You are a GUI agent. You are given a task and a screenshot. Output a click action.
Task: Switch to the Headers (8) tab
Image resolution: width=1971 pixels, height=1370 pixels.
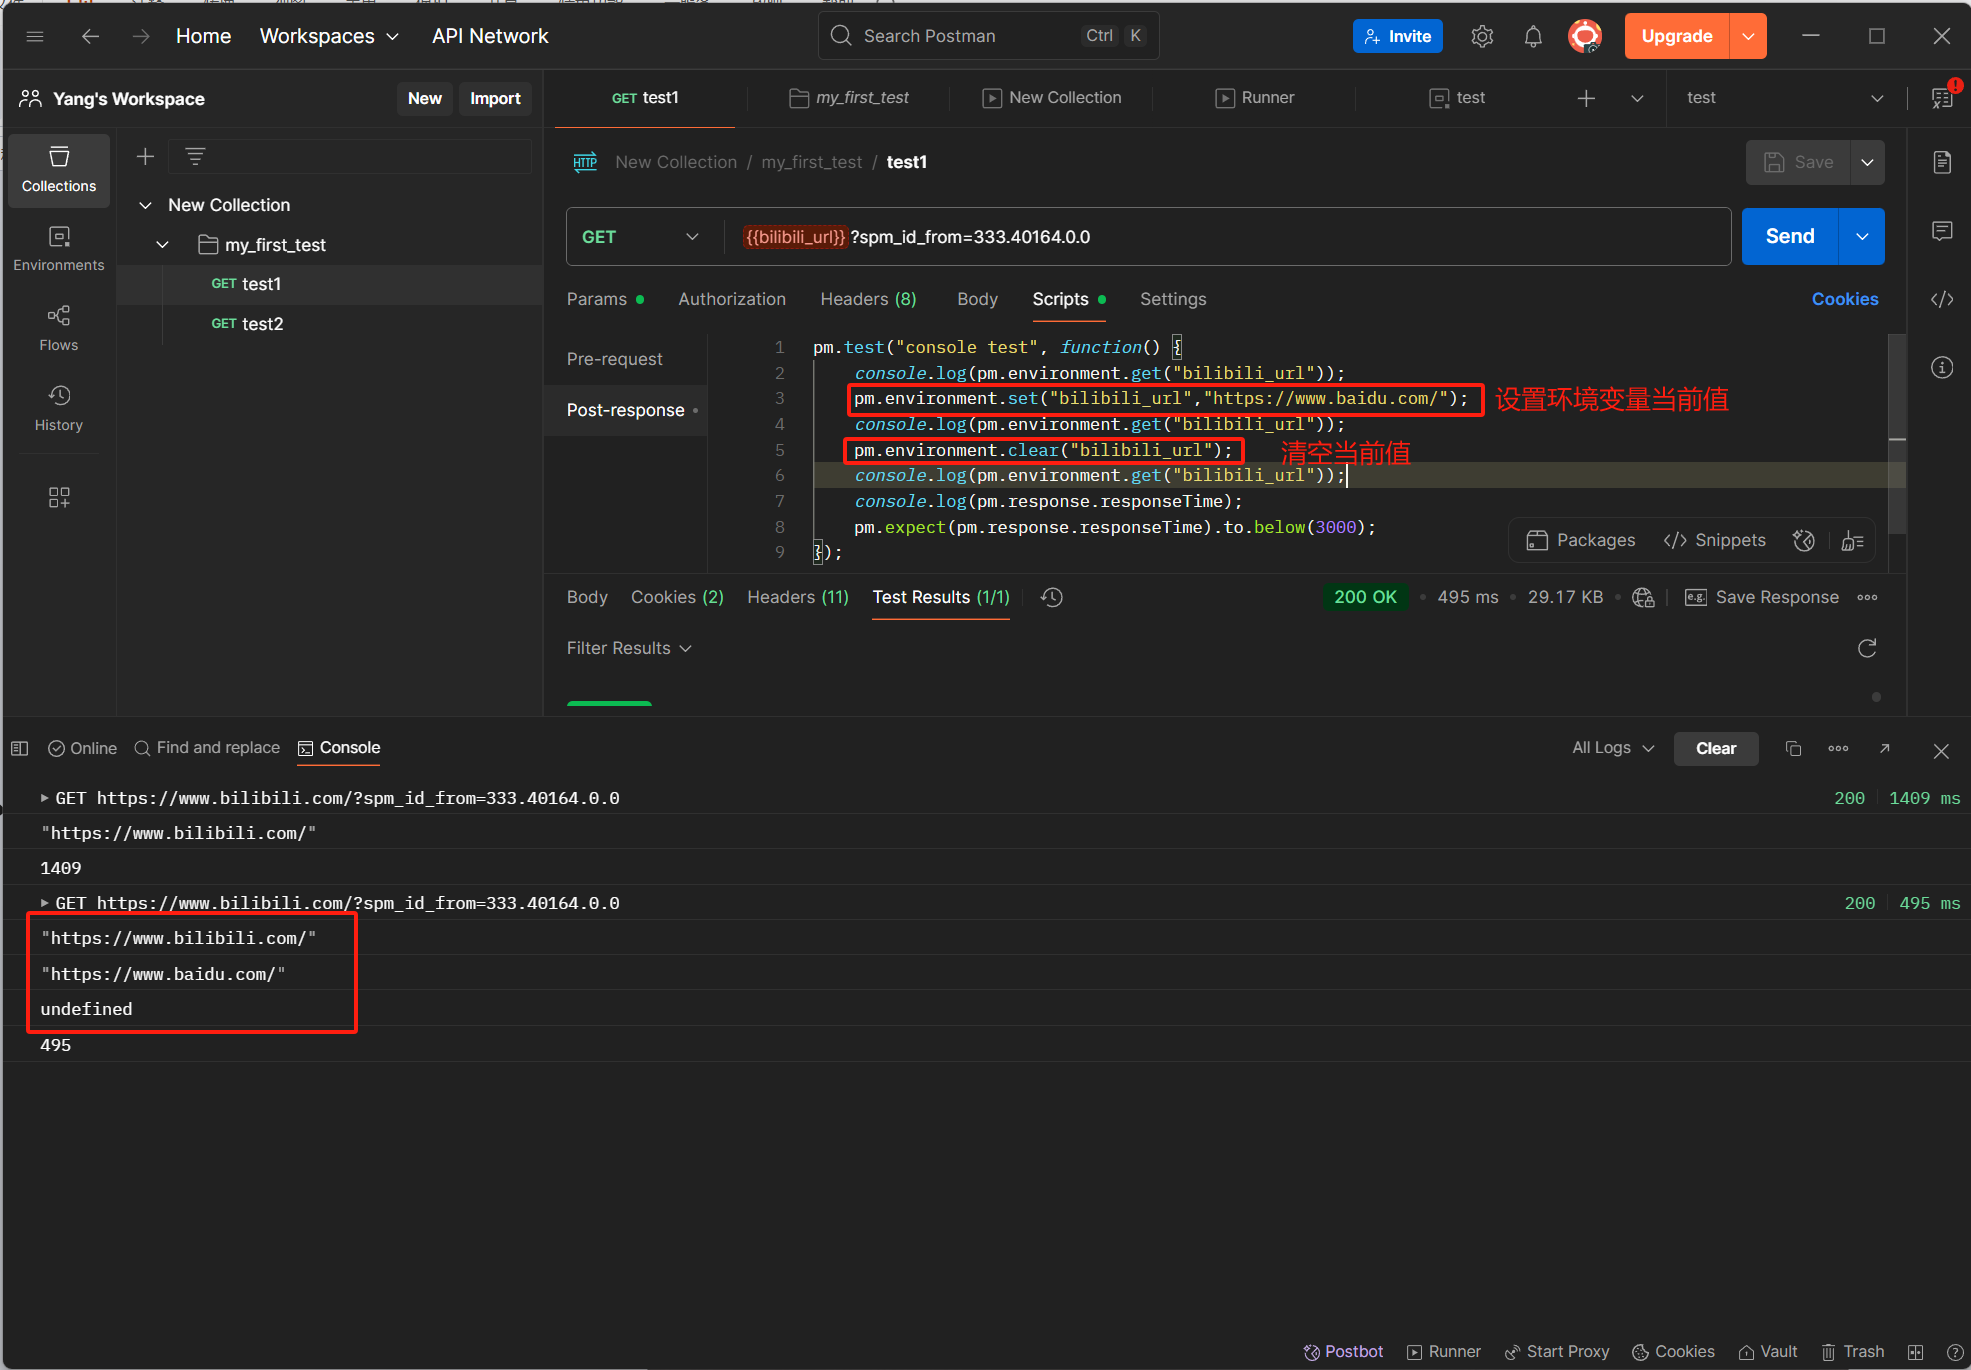pyautogui.click(x=868, y=299)
